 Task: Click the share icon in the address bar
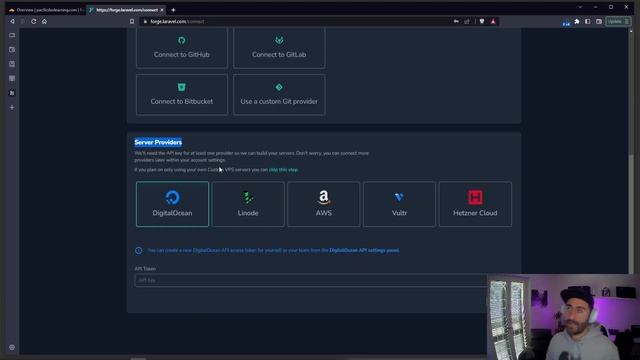(x=467, y=21)
